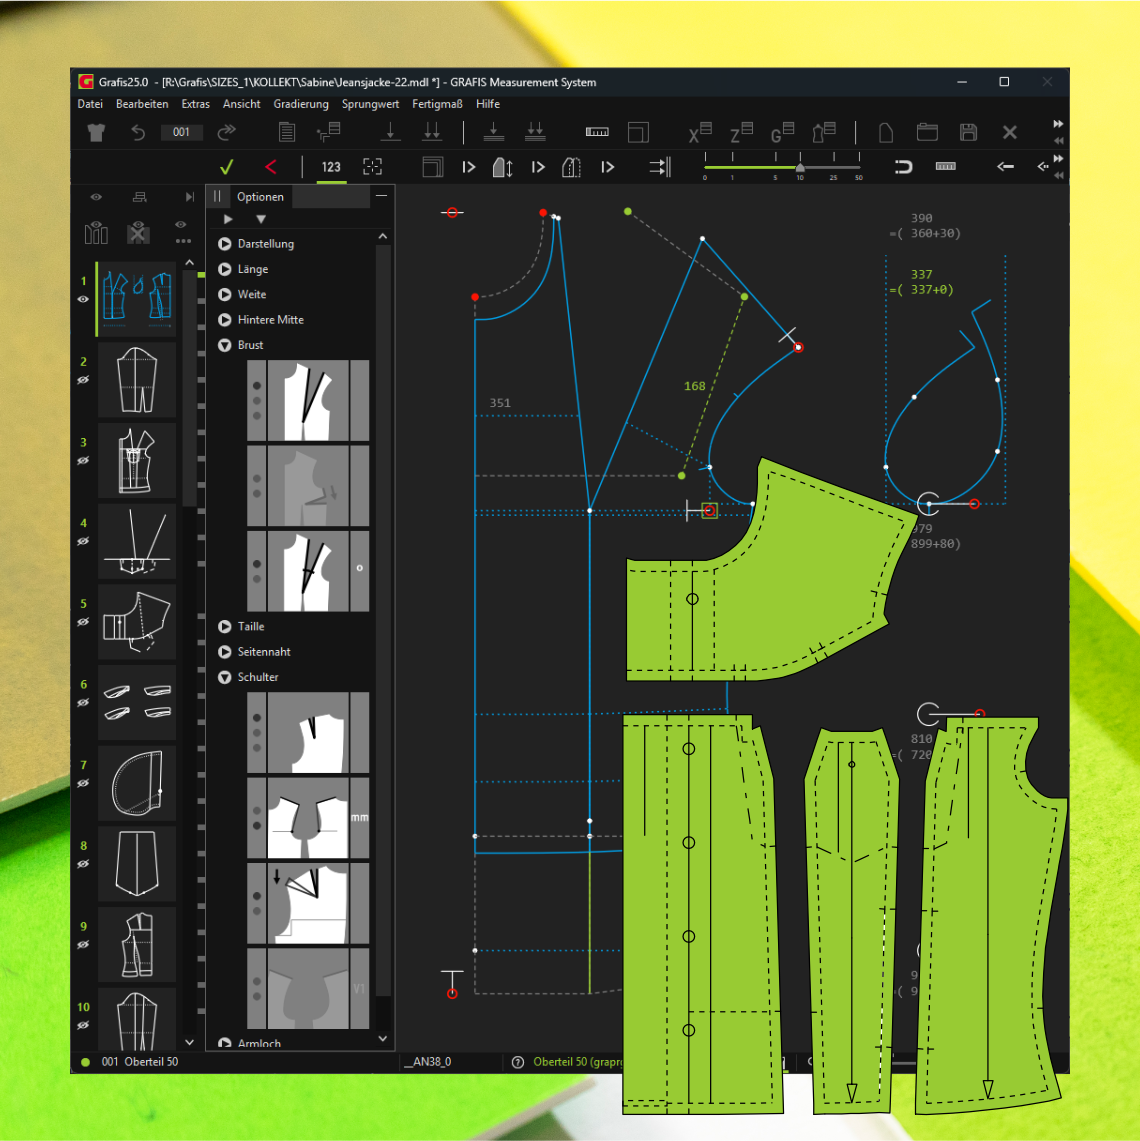Click the X value table icon
Image resolution: width=1140 pixels, height=1141 pixels.
700,132
